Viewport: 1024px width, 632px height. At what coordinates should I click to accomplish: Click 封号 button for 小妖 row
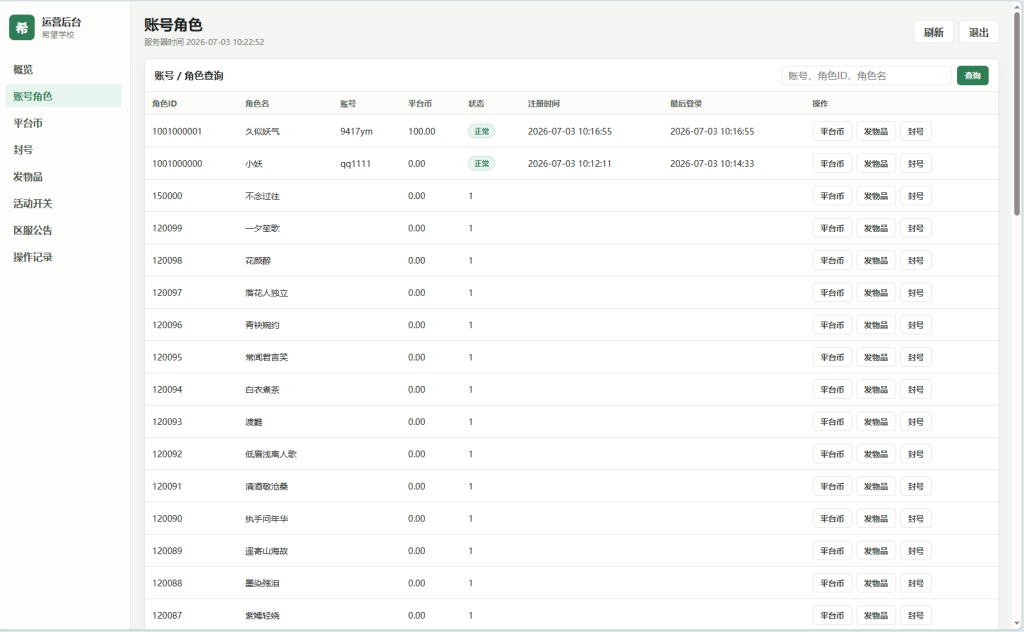916,163
